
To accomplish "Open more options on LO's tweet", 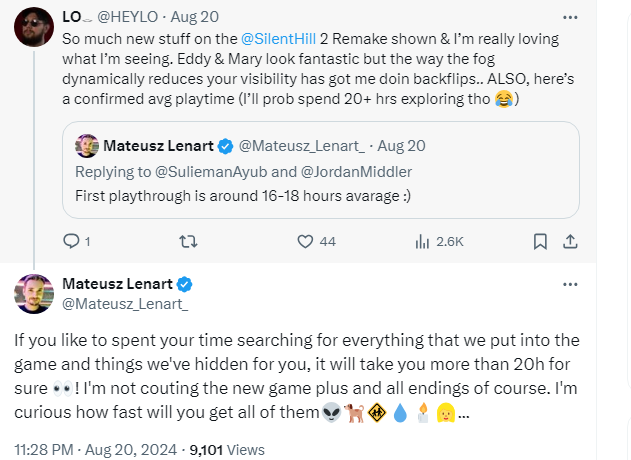I will pos(570,18).
